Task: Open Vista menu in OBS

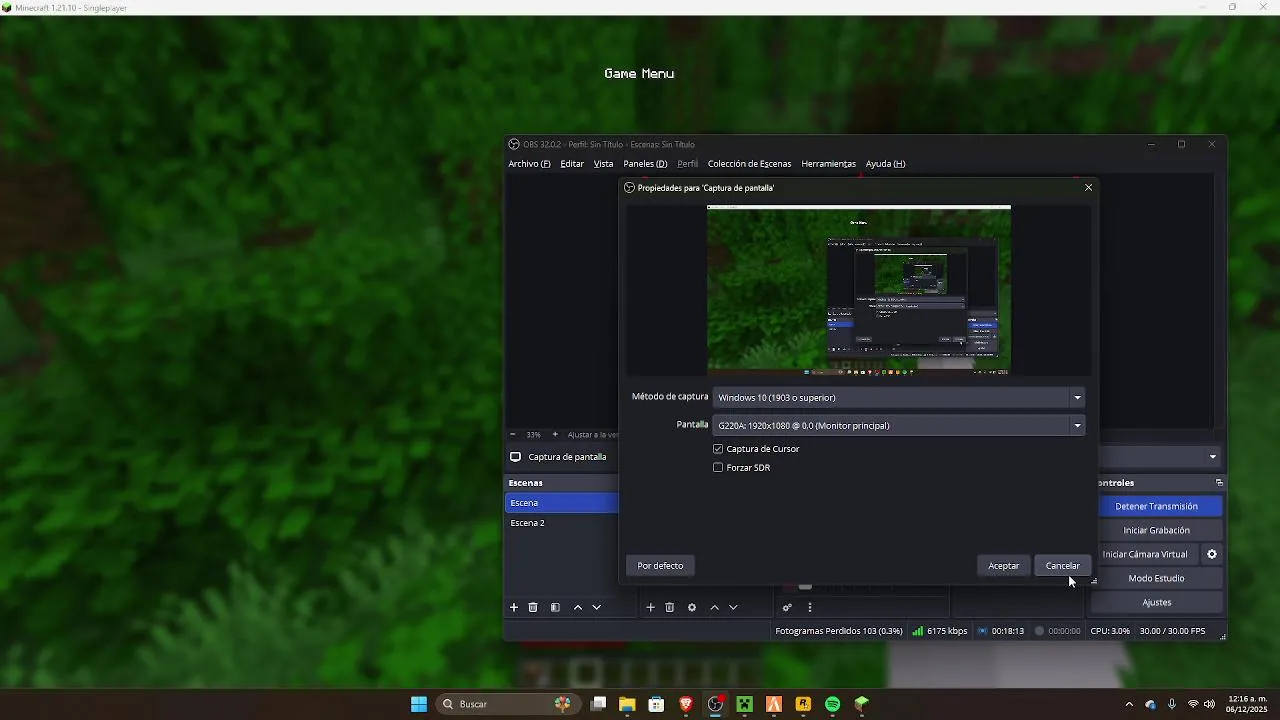Action: click(603, 164)
